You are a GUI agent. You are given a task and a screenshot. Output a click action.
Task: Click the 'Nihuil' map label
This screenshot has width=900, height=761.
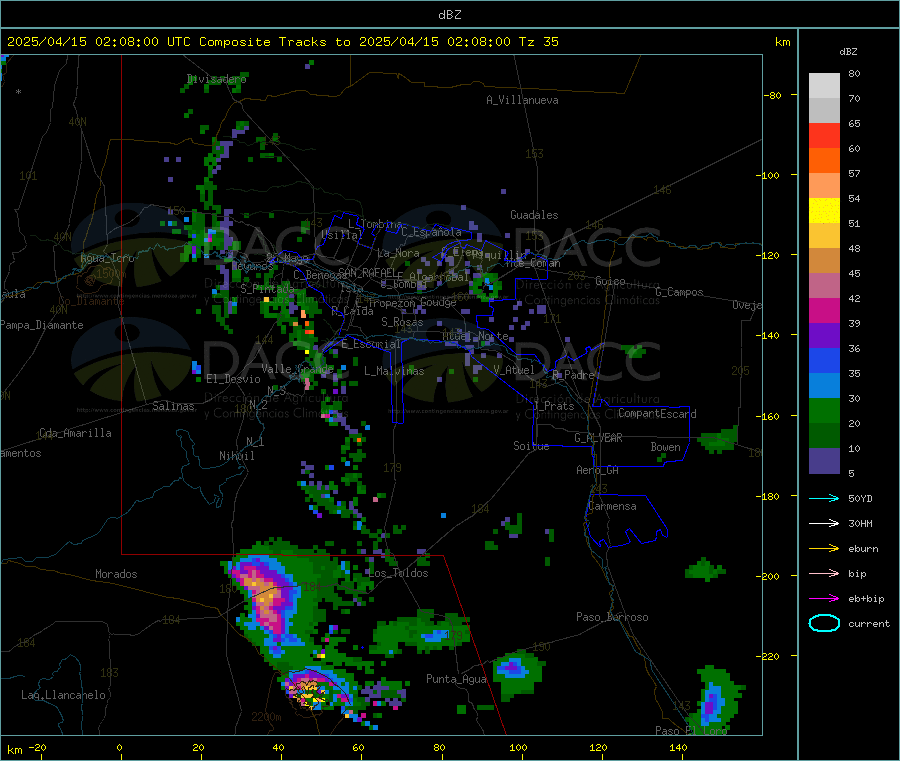[236, 456]
